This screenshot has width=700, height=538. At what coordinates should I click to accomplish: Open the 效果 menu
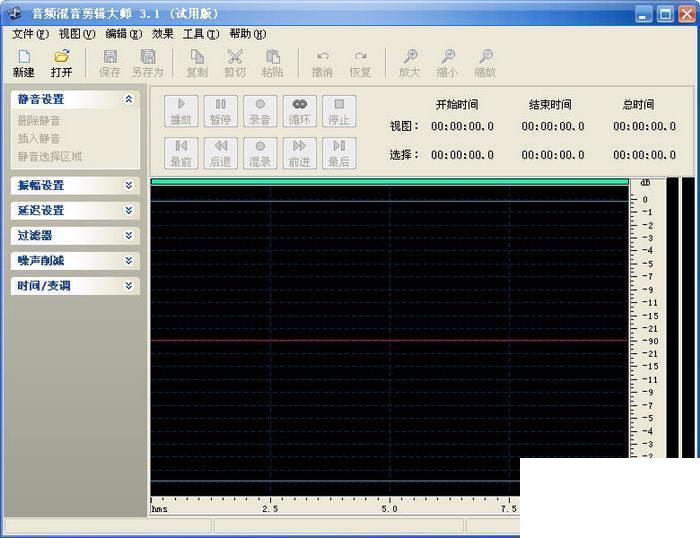[x=162, y=34]
